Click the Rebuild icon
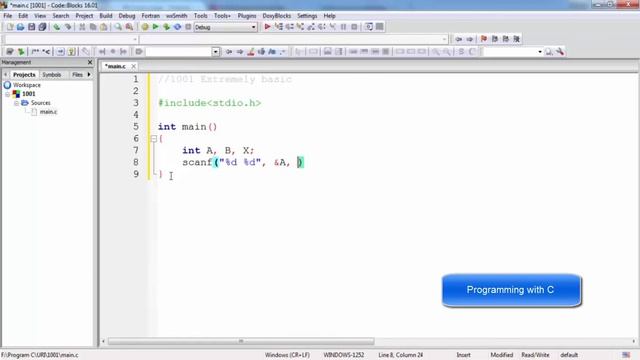Viewport: 640px width, 360px height. [178, 27]
